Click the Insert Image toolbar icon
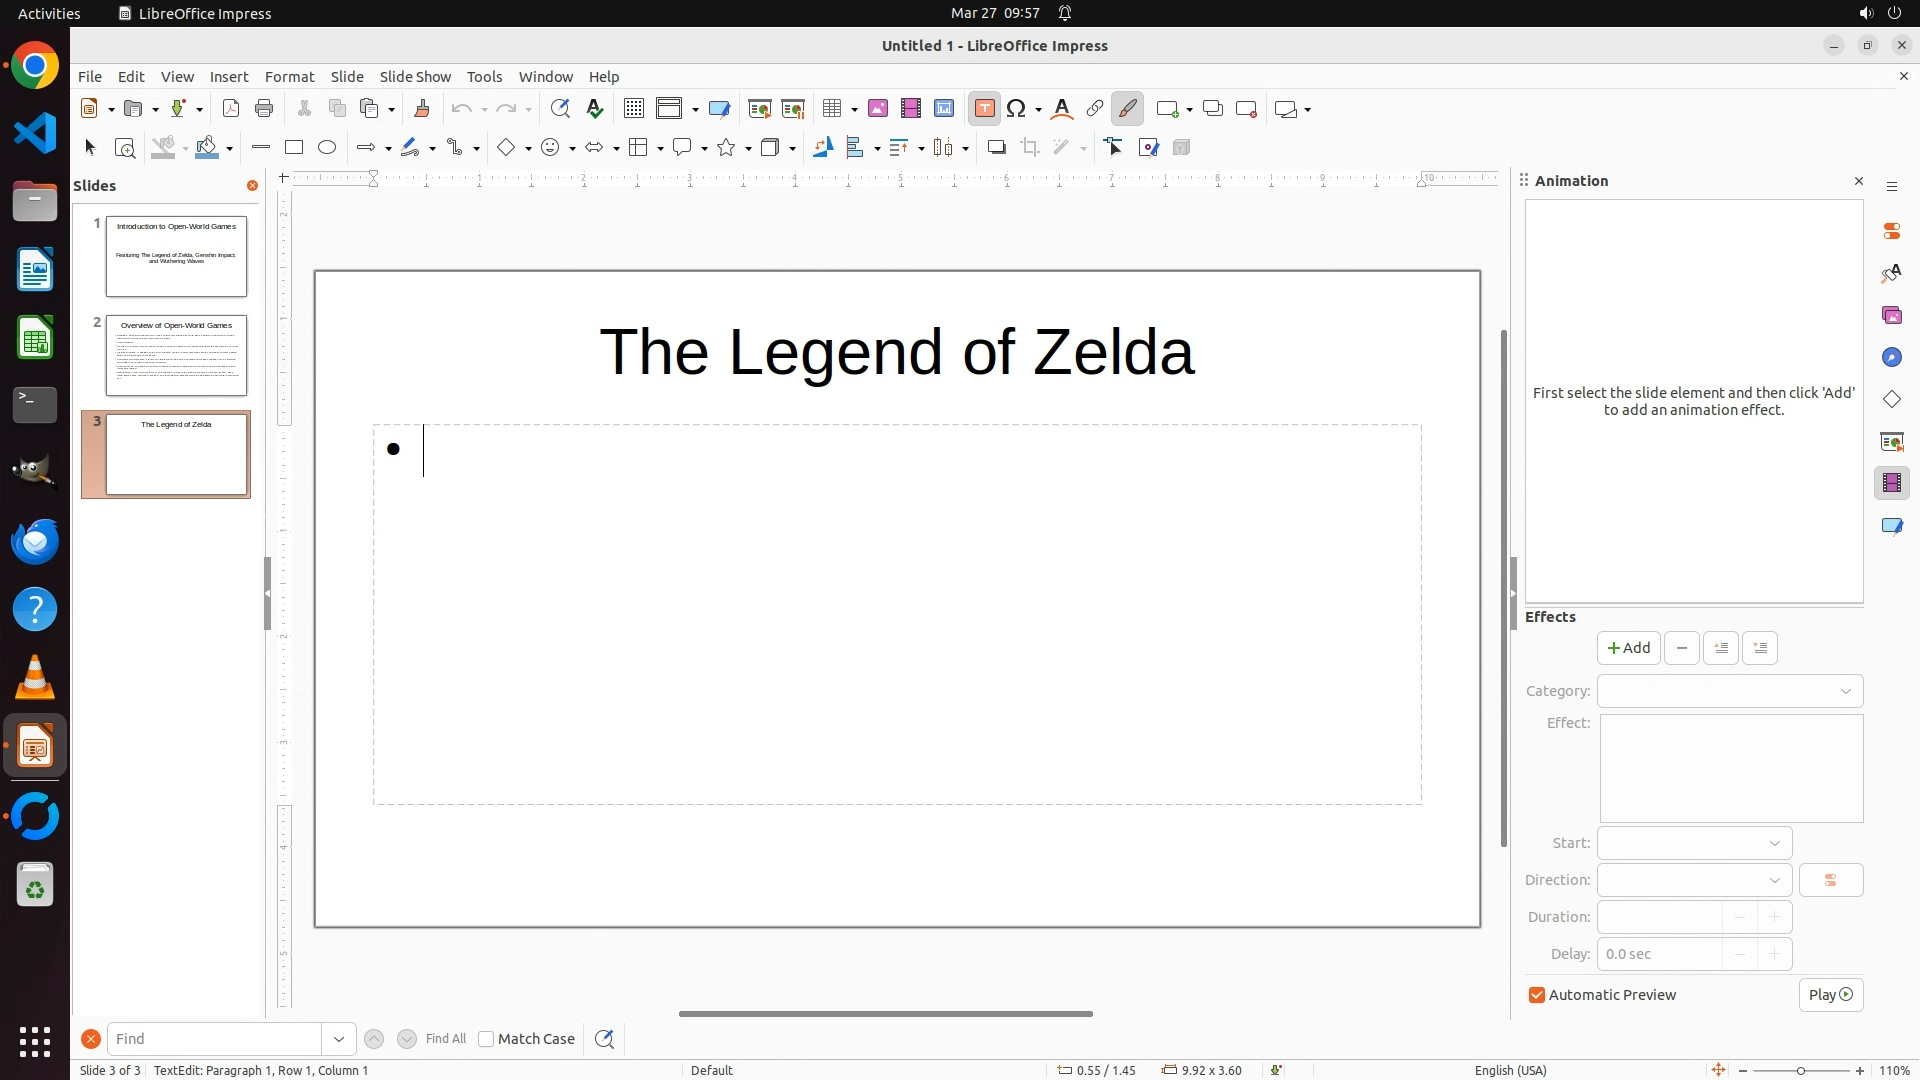The height and width of the screenshot is (1080, 1920). [x=877, y=109]
